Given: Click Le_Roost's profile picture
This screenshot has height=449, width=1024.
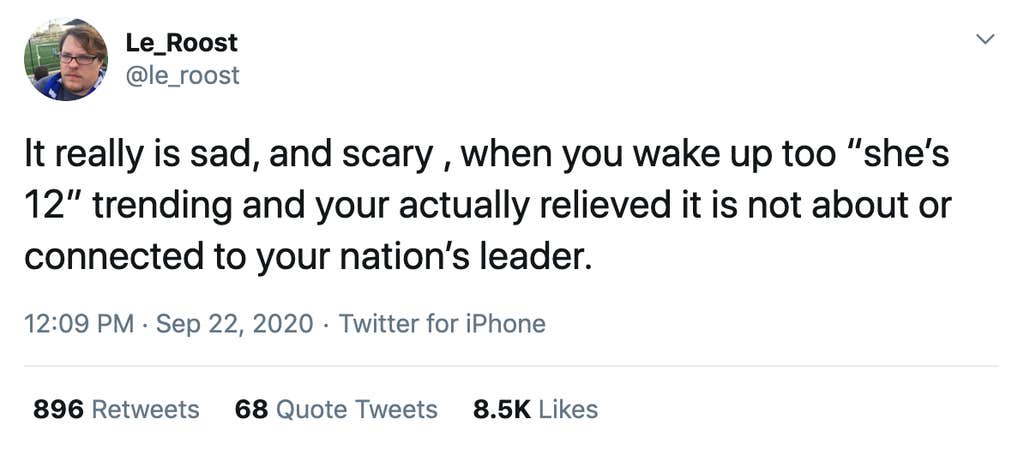Looking at the screenshot, I should [x=66, y=60].
